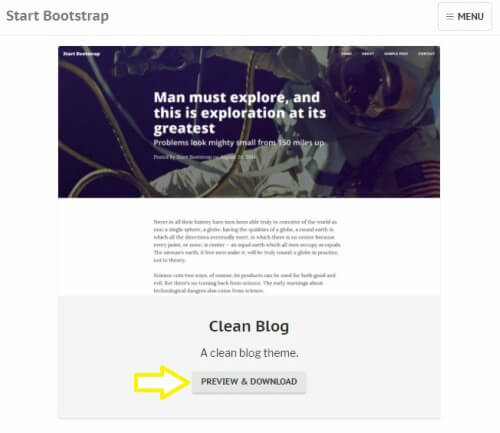Click the second blurred paragraph of blog text
Image resolution: width=500 pixels, height=433 pixels.
(244, 283)
